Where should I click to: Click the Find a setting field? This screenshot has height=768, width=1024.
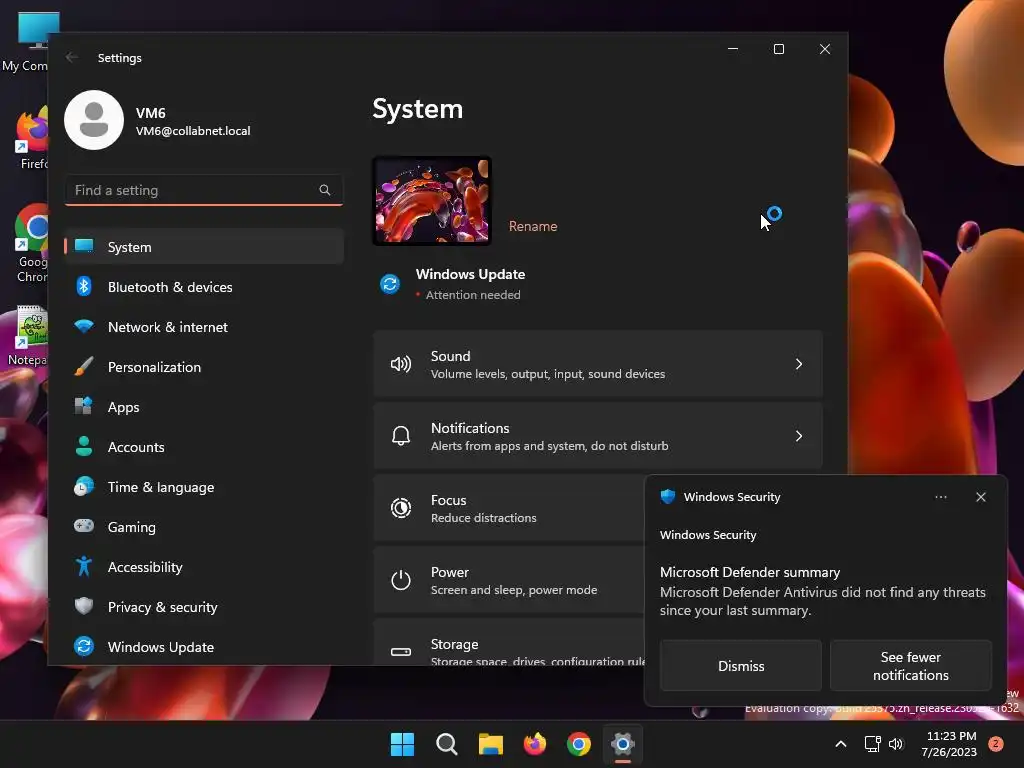[x=204, y=190]
